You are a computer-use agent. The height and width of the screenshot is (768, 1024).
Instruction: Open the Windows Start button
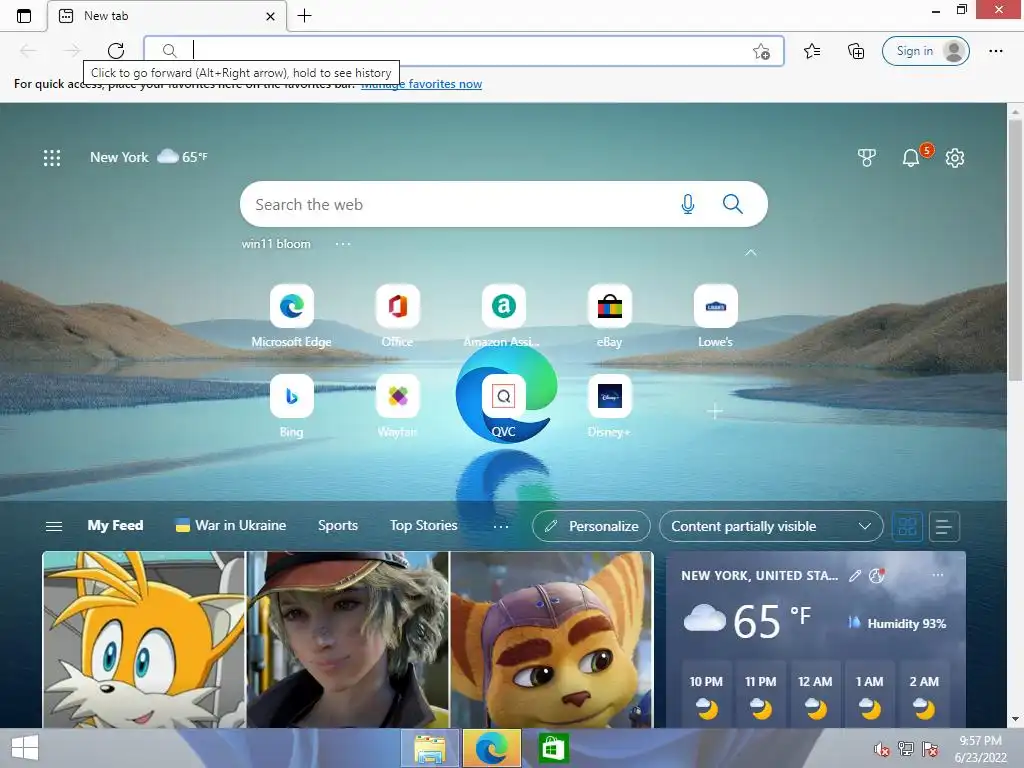coord(25,748)
